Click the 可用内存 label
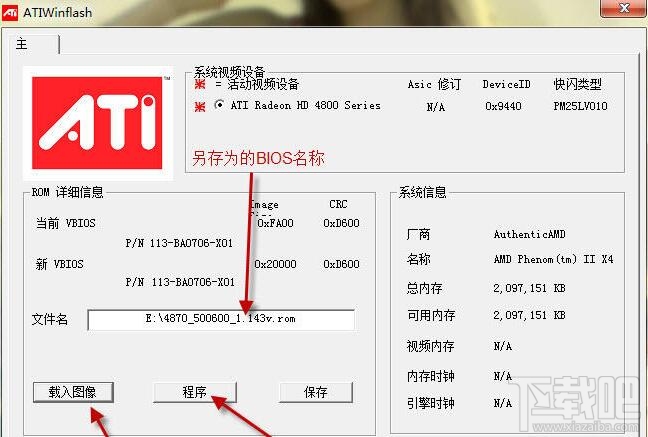Viewport: 648px width, 437px height. pyautogui.click(x=431, y=315)
